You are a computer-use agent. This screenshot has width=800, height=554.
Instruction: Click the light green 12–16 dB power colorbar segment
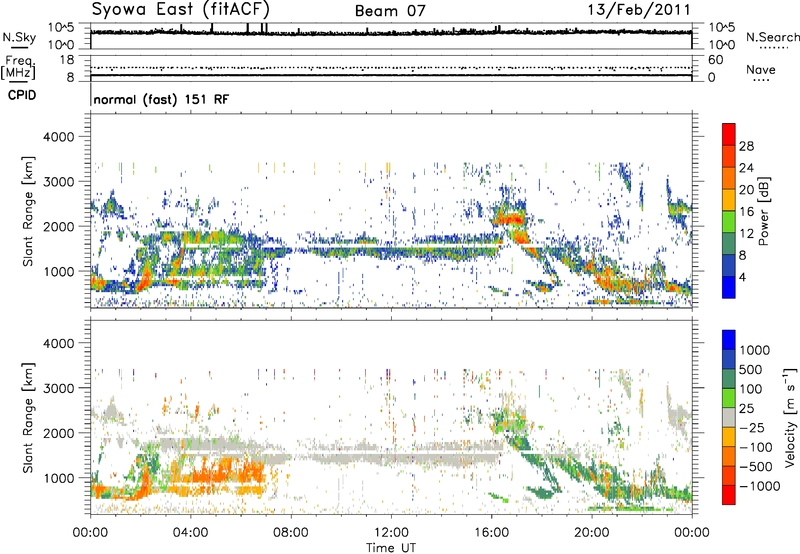click(x=729, y=221)
